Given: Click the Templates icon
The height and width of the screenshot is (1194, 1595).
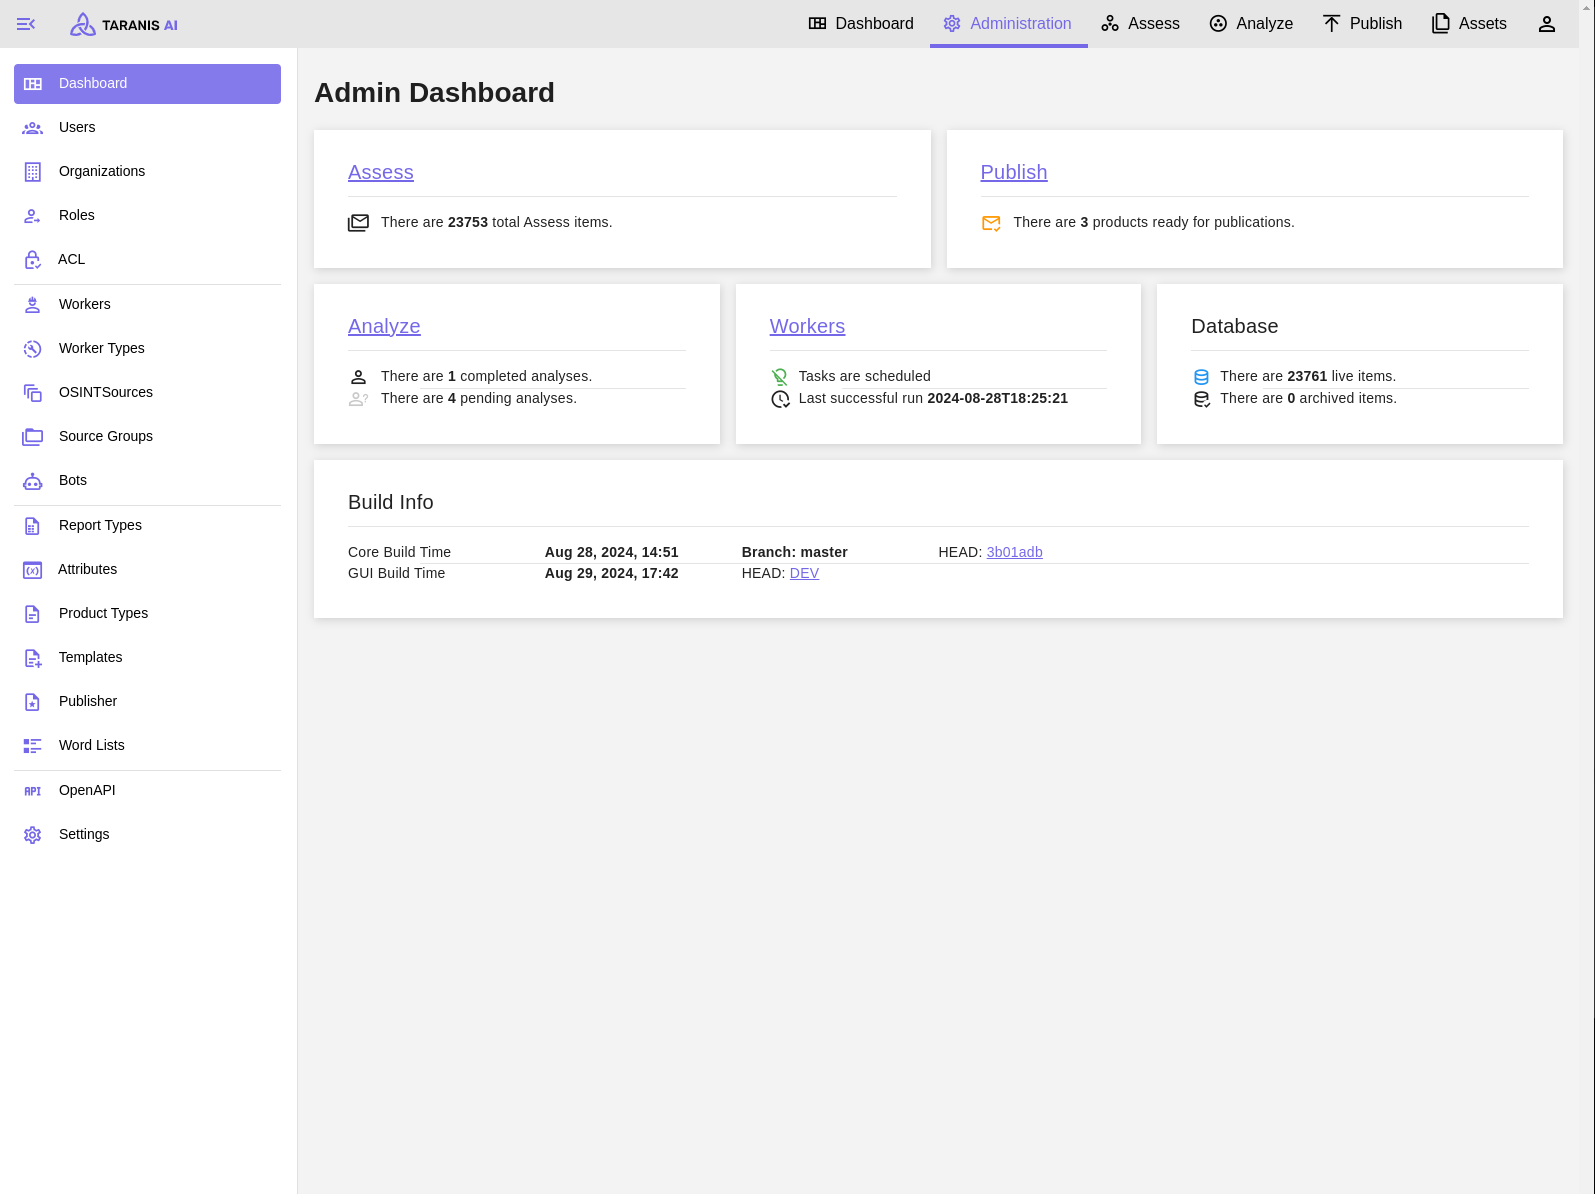Looking at the screenshot, I should point(33,658).
